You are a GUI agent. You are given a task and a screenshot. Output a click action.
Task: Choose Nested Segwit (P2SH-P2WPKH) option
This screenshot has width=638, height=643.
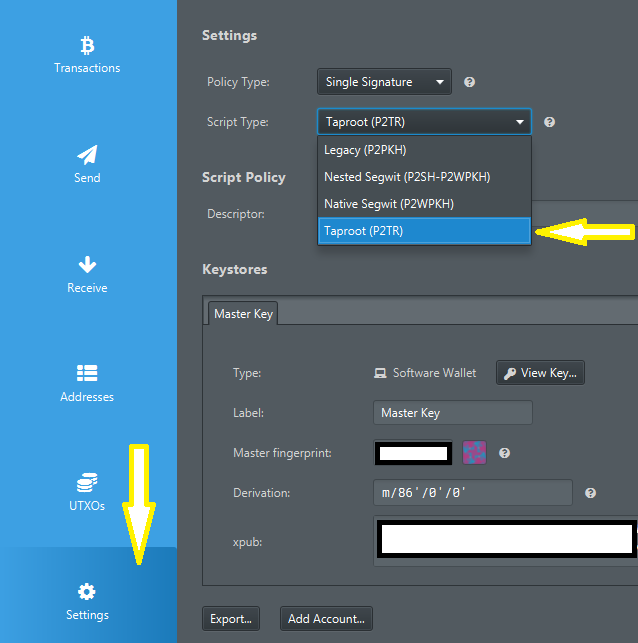click(x=407, y=177)
